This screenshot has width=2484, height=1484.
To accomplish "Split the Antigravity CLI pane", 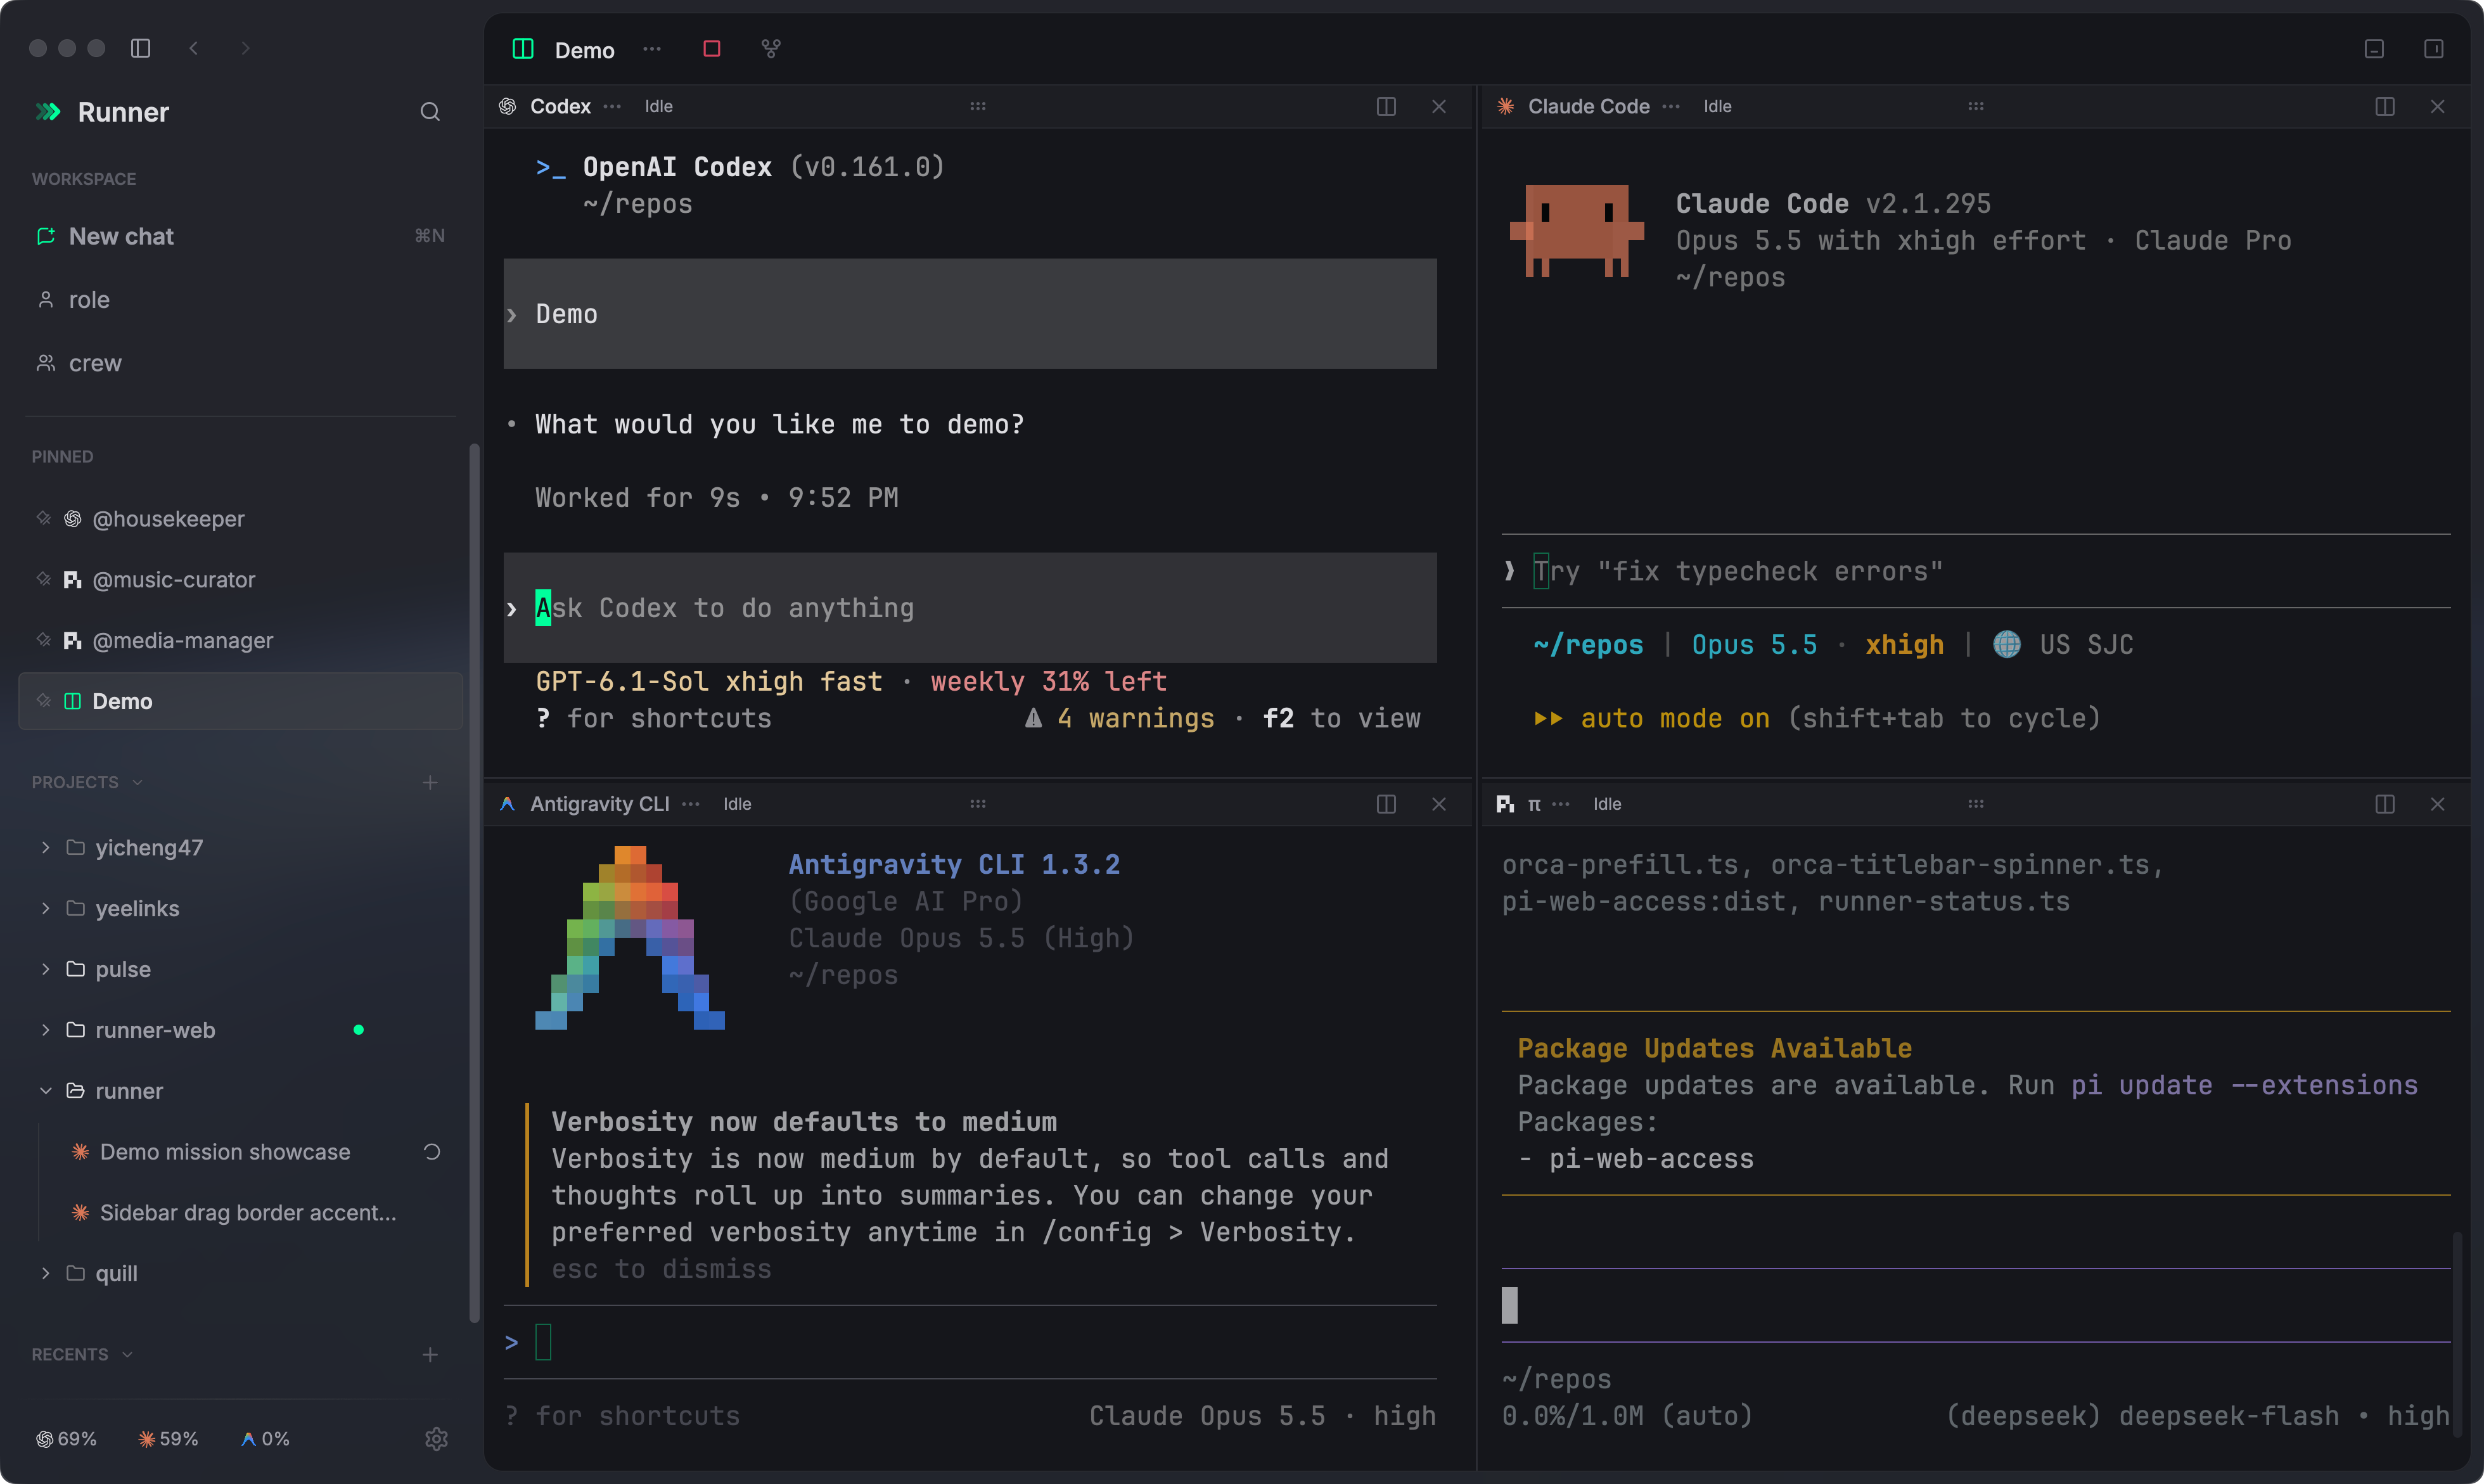I will point(1386,804).
